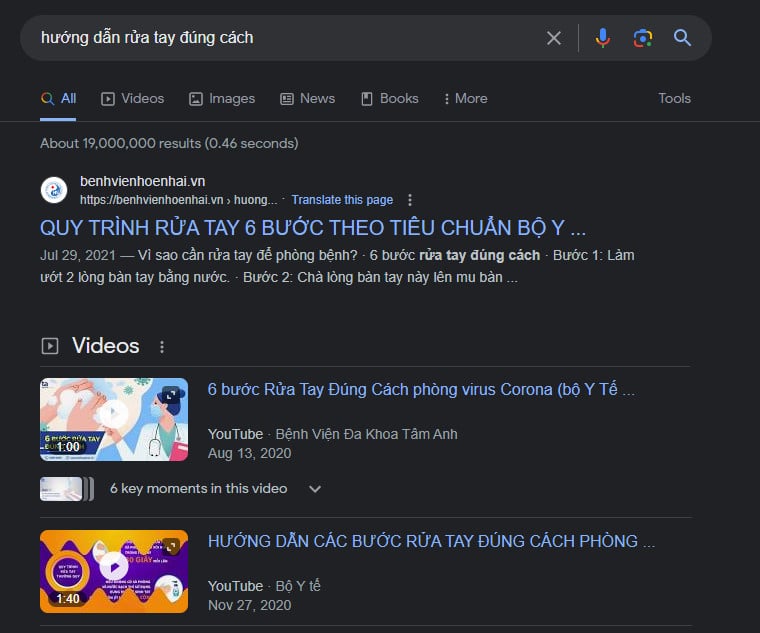
Task: Click the Nov 27, 2020 video date
Action: pos(250,605)
